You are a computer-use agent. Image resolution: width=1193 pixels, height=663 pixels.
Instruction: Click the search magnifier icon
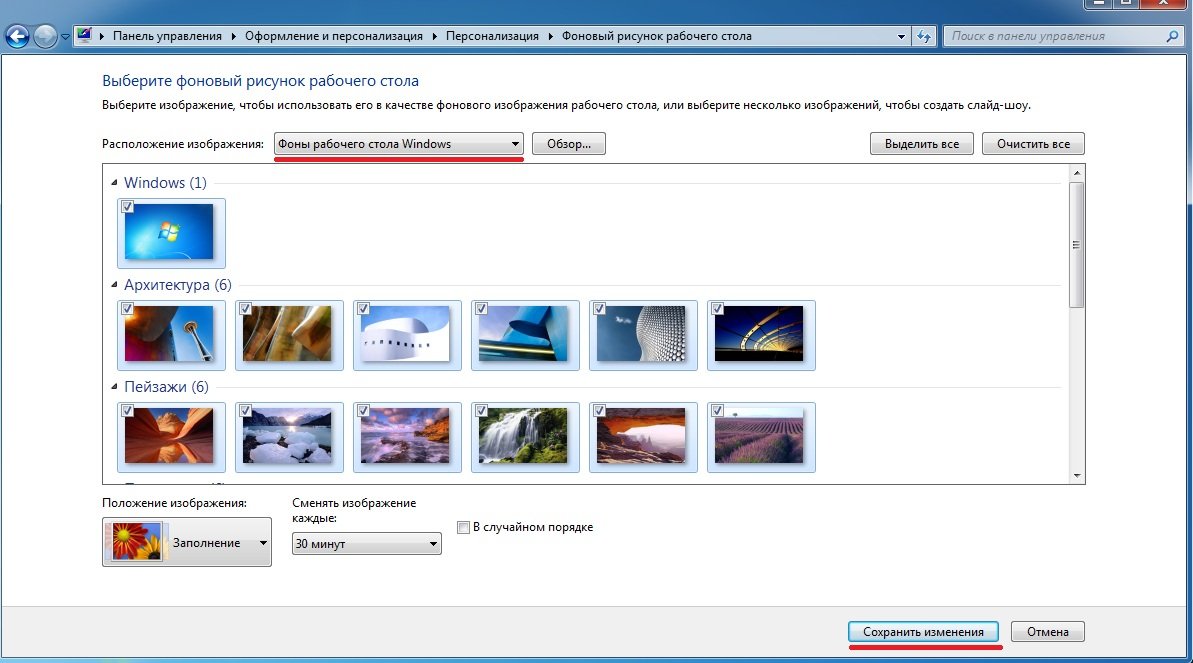(1172, 36)
